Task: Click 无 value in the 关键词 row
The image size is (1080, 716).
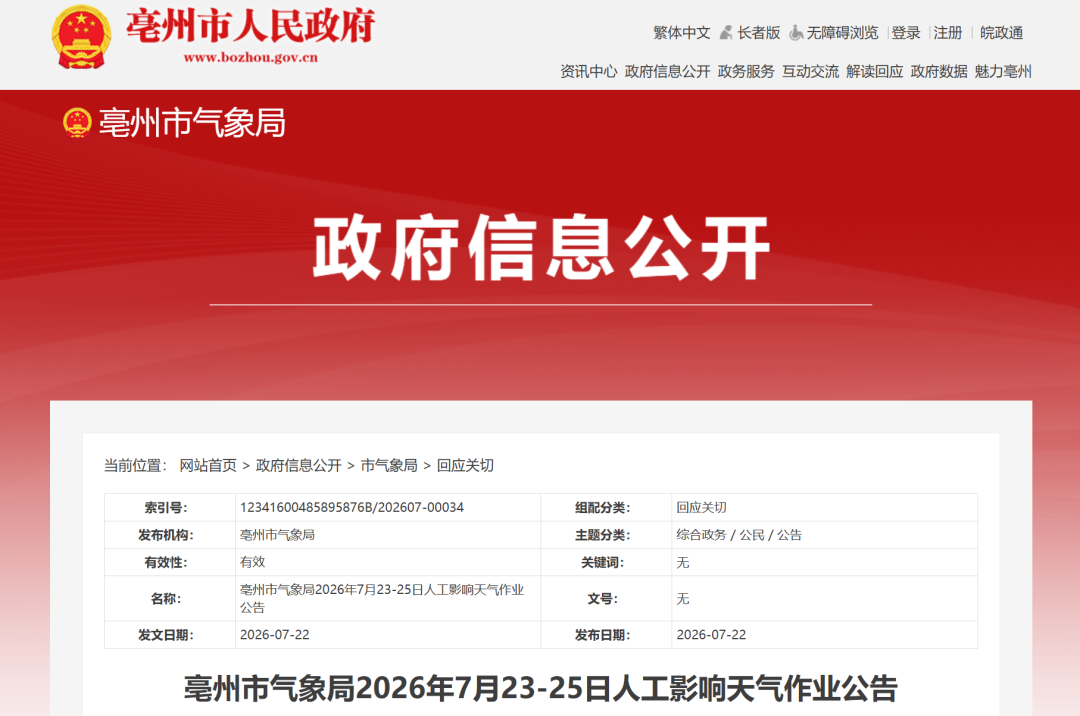Action: [683, 562]
